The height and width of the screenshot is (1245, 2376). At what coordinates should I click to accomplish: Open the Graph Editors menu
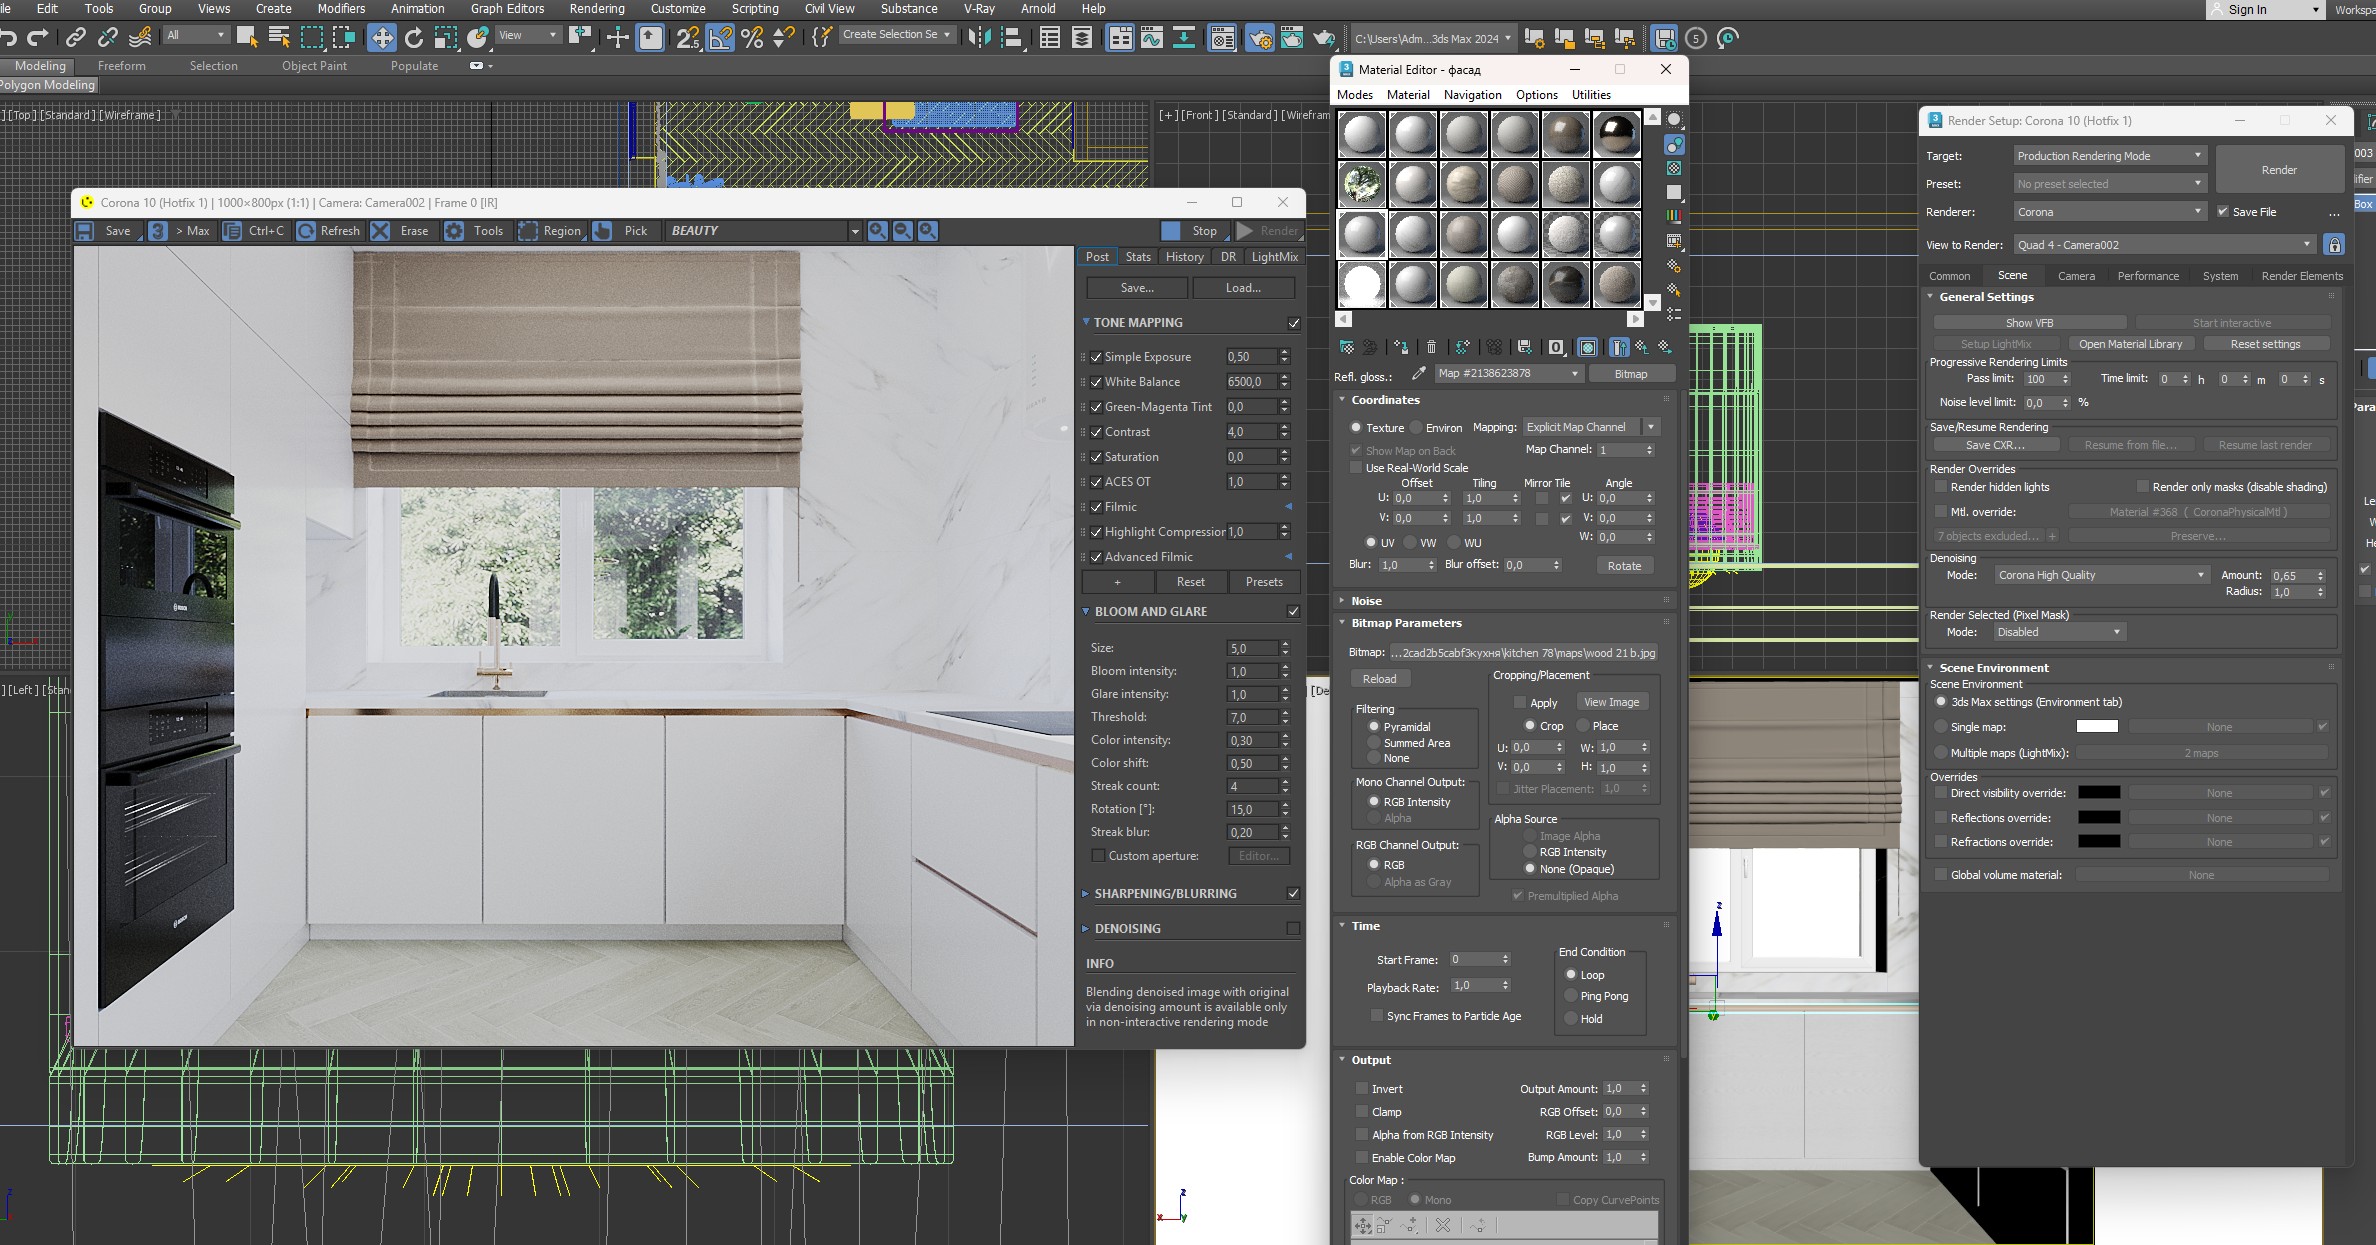click(x=507, y=9)
